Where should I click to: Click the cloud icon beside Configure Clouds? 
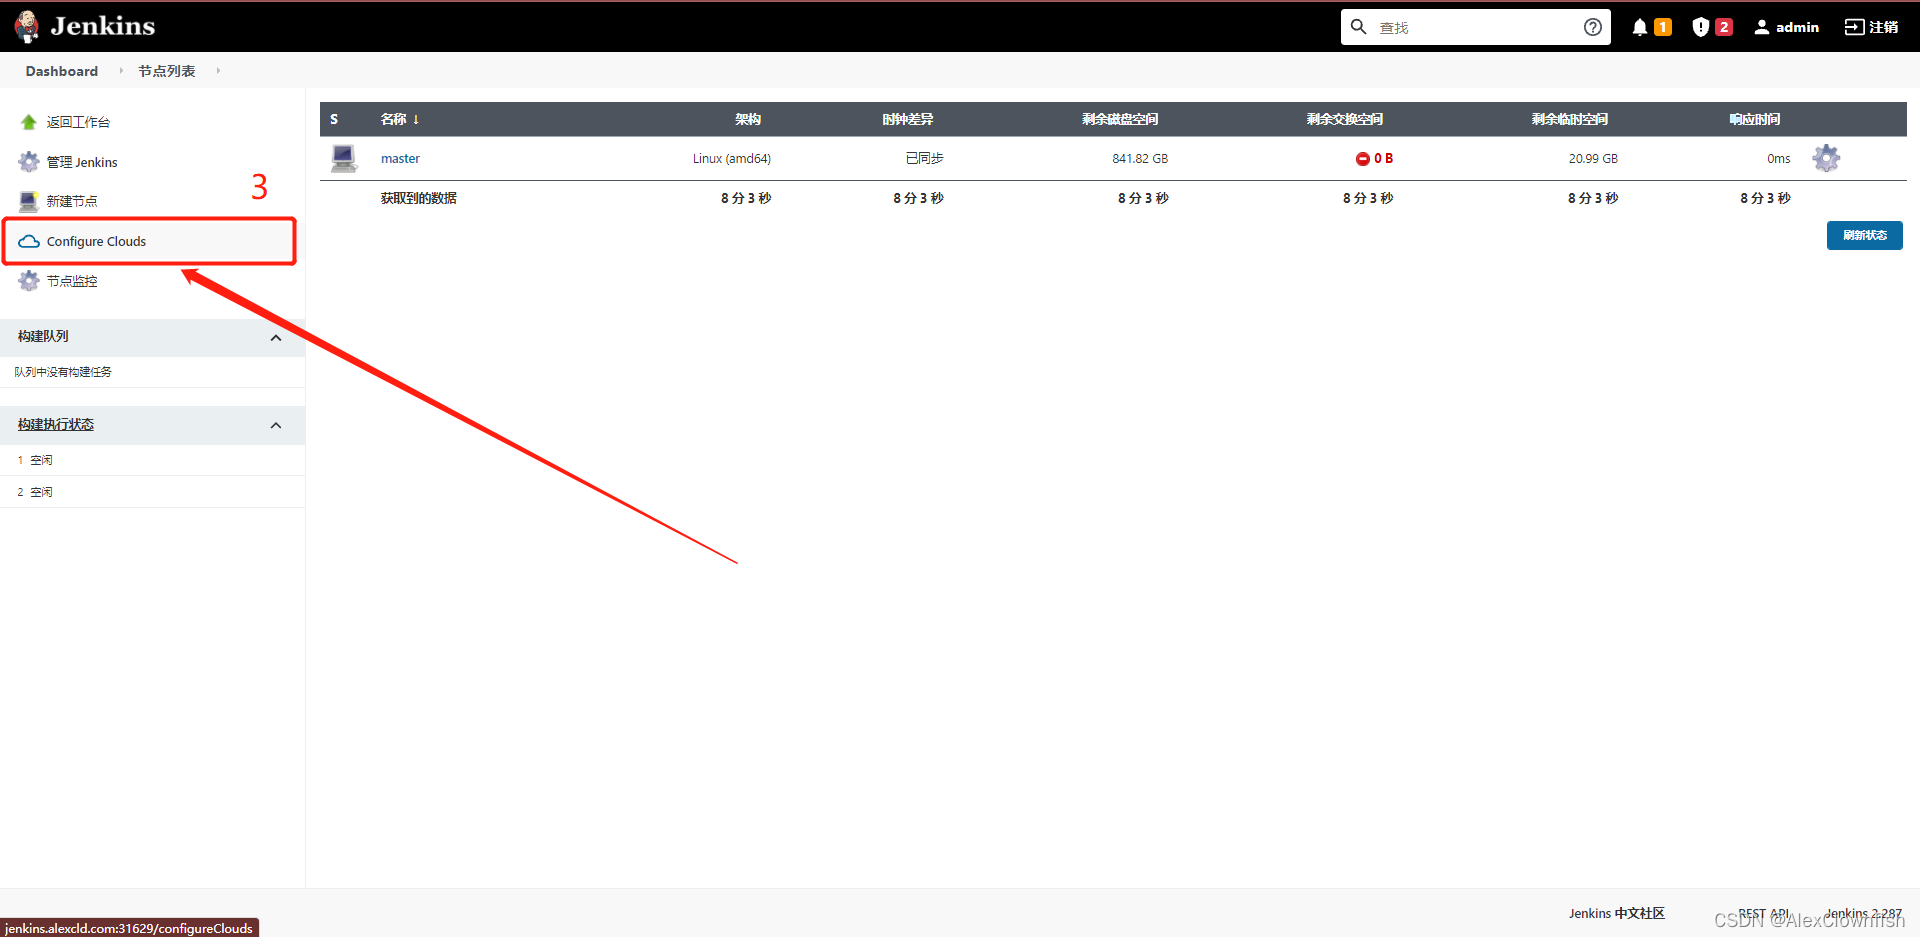[29, 241]
